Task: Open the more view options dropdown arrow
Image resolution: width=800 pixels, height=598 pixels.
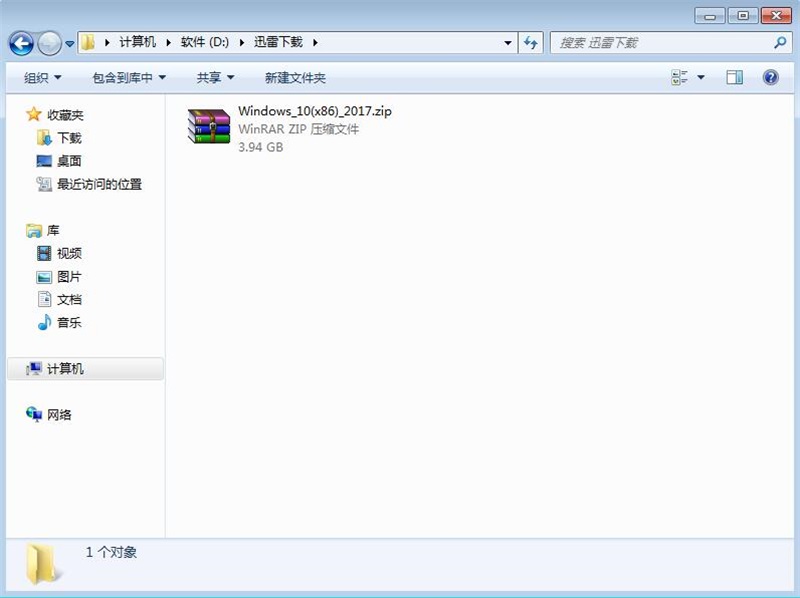Action: point(701,78)
